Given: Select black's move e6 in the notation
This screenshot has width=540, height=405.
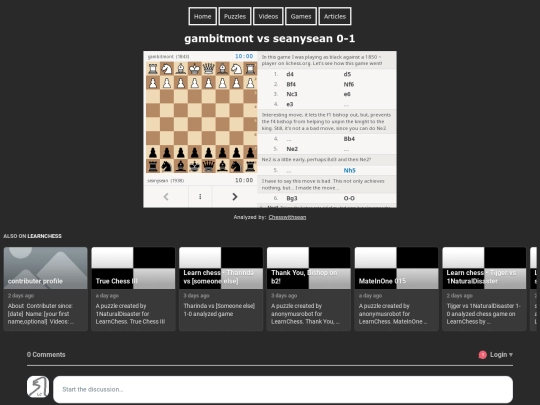Looking at the screenshot, I should tap(347, 94).
